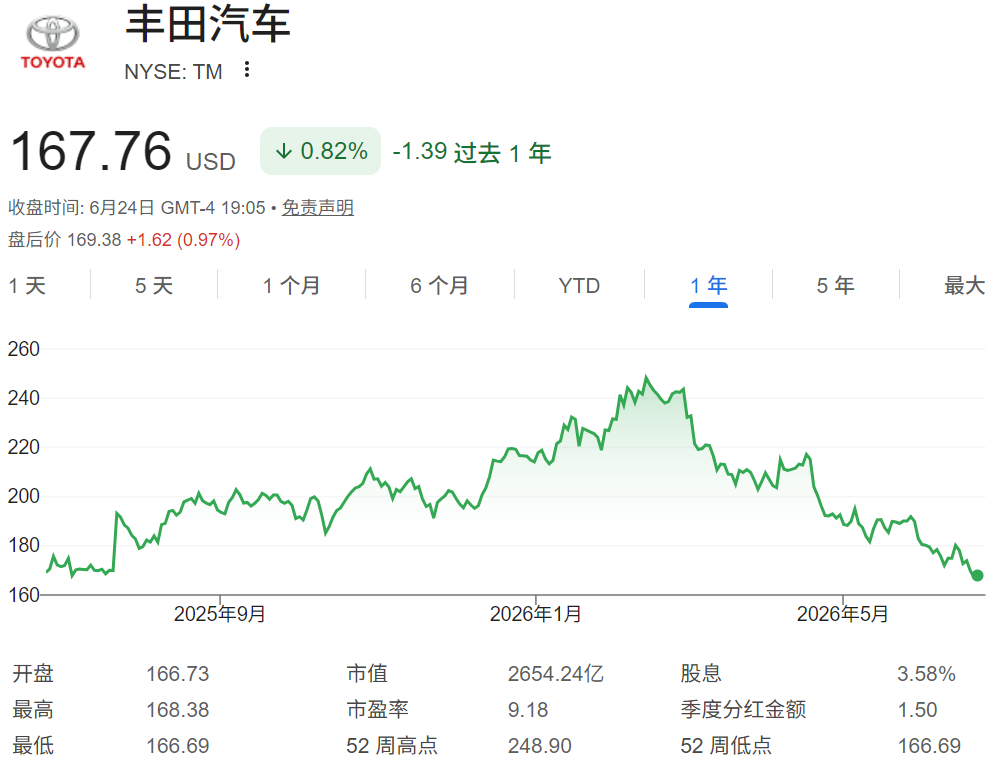
Task: Click the 丰田汽车 company title
Action: tap(207, 24)
